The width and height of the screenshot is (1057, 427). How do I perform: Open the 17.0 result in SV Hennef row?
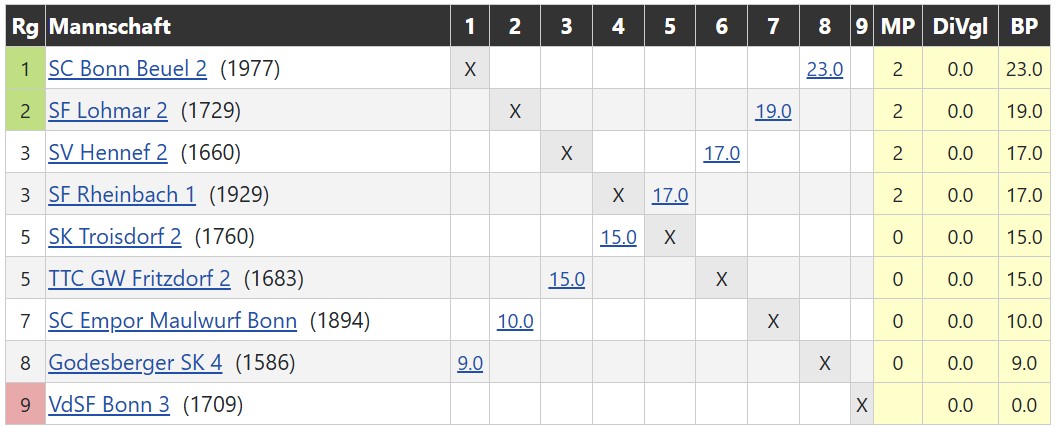(x=721, y=153)
